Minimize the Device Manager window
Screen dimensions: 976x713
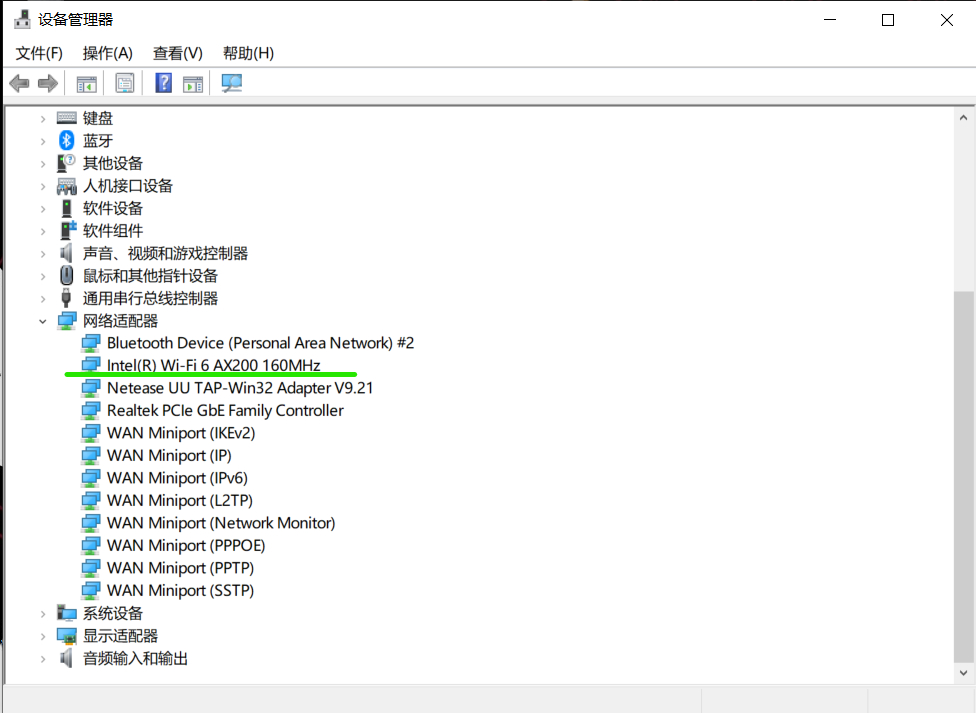[x=830, y=20]
